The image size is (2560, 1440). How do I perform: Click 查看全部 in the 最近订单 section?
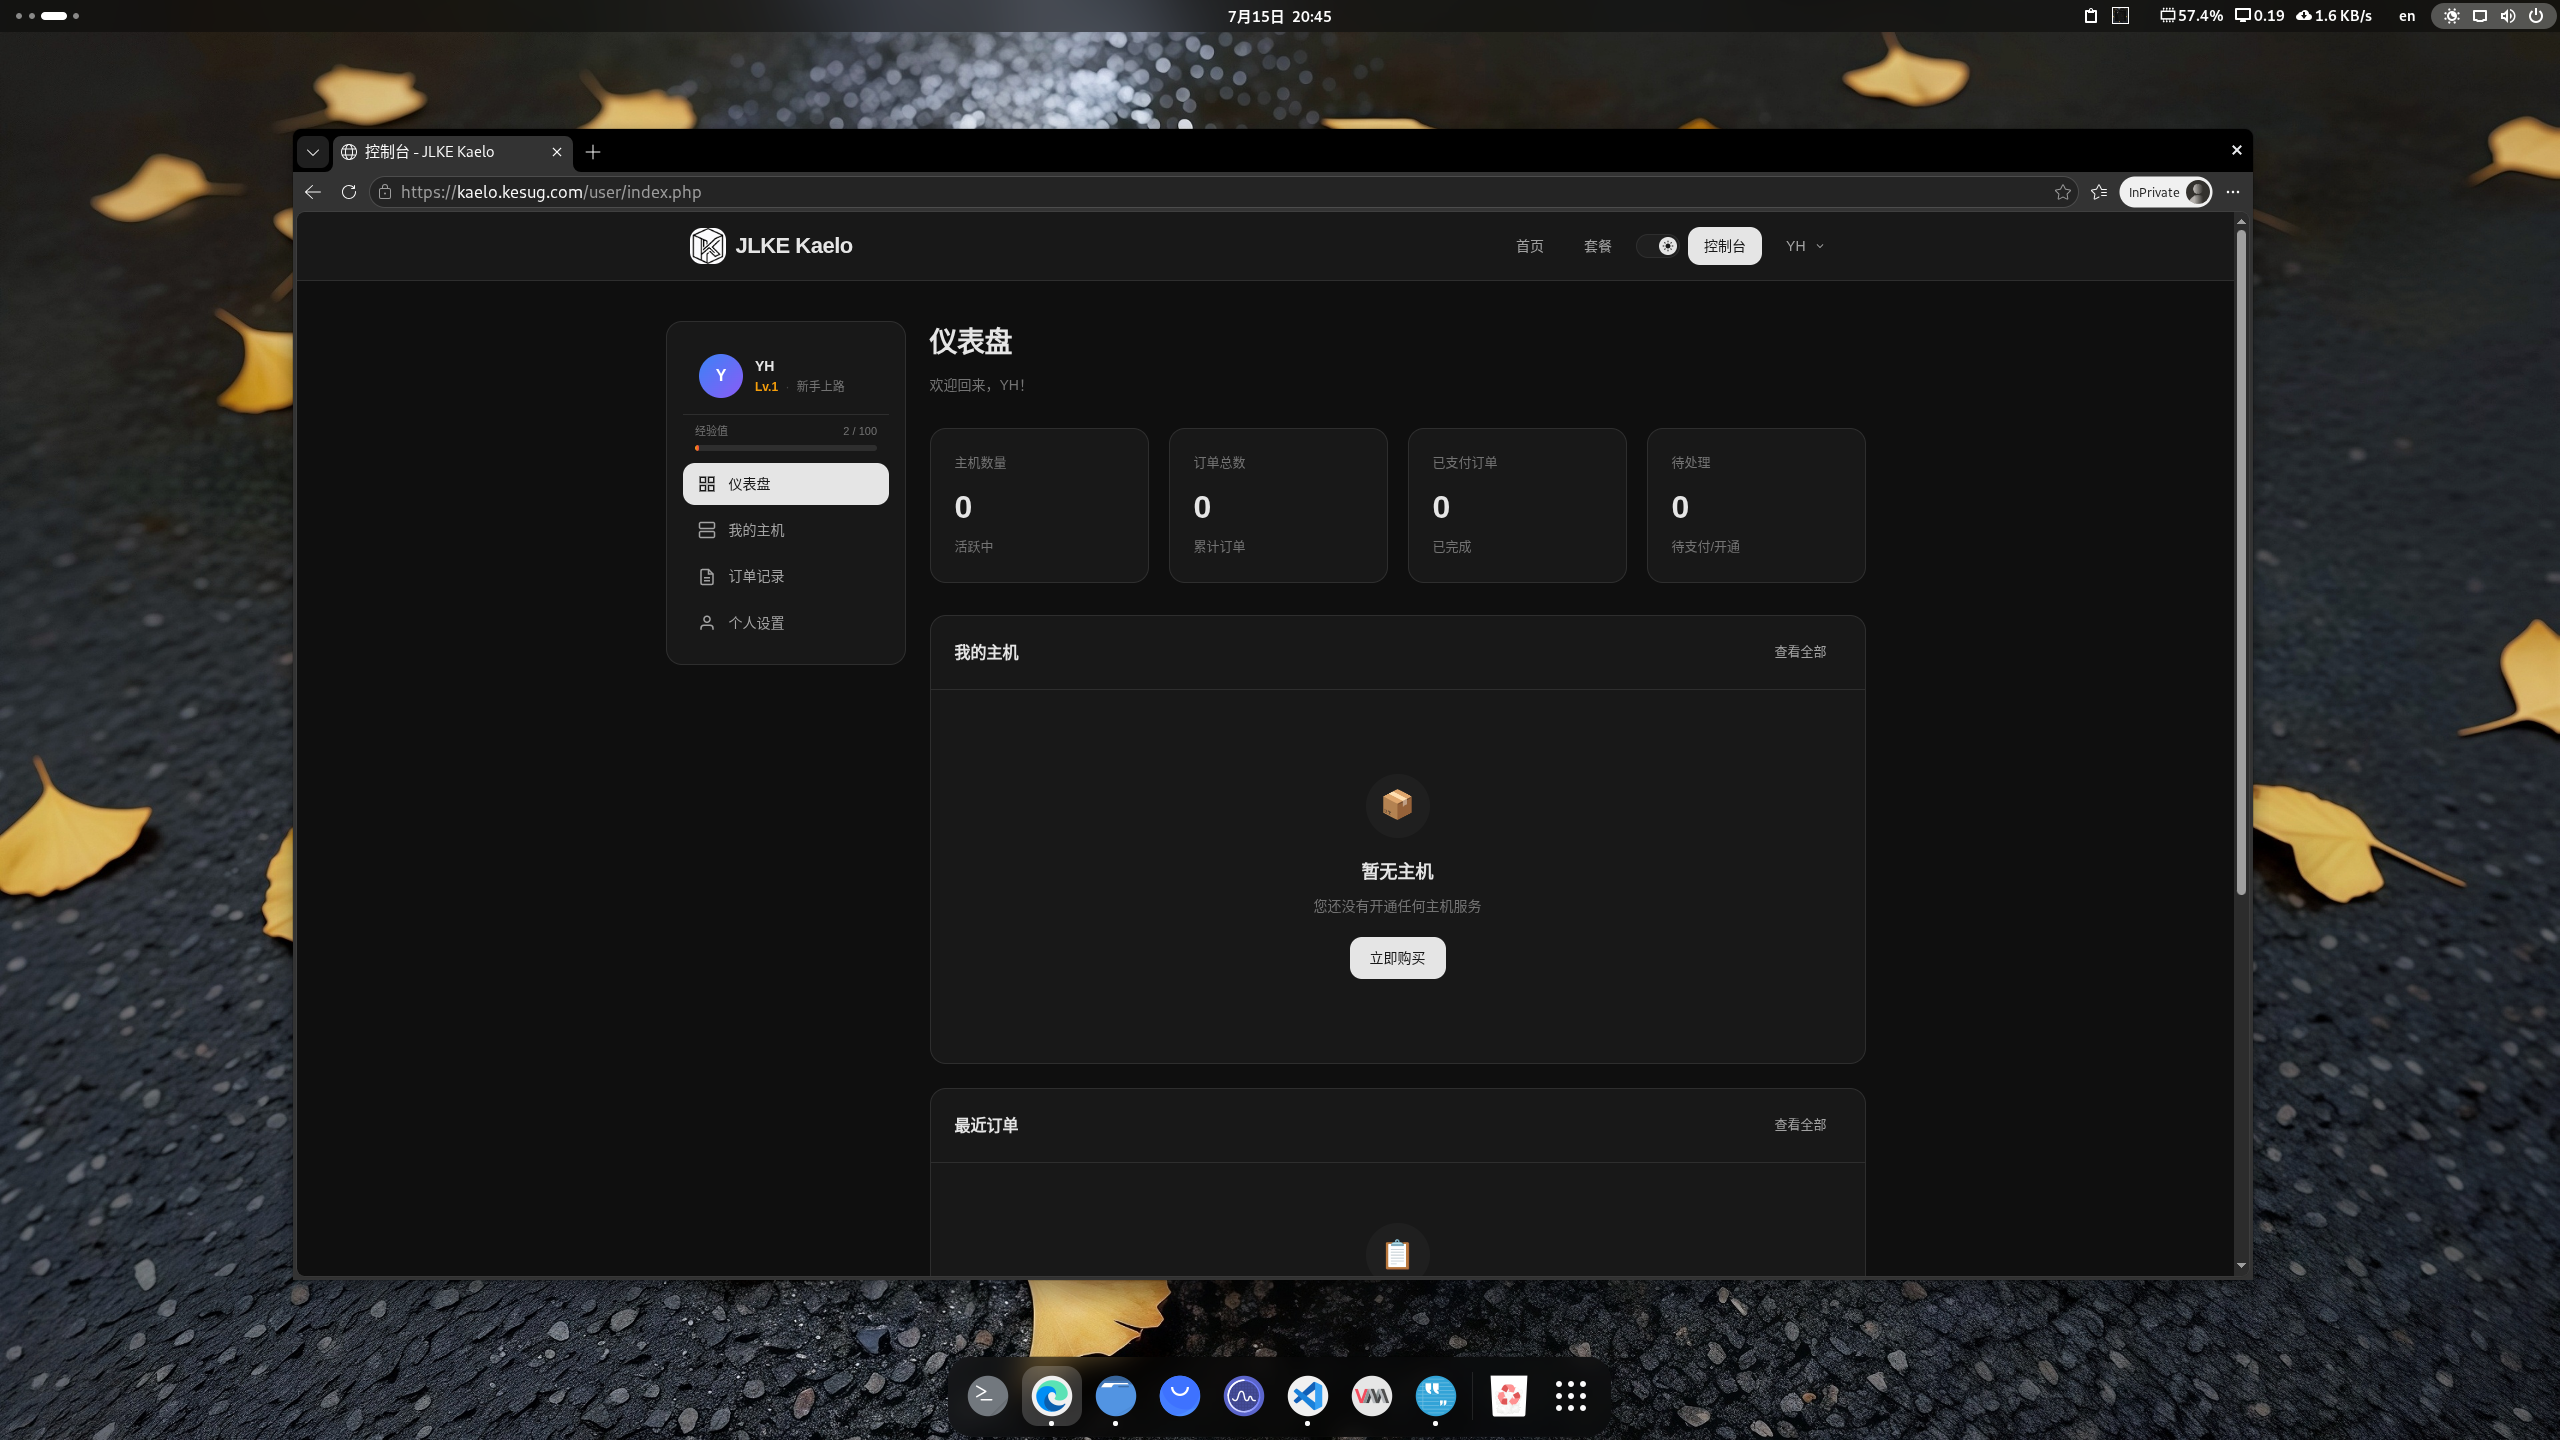tap(1800, 1125)
